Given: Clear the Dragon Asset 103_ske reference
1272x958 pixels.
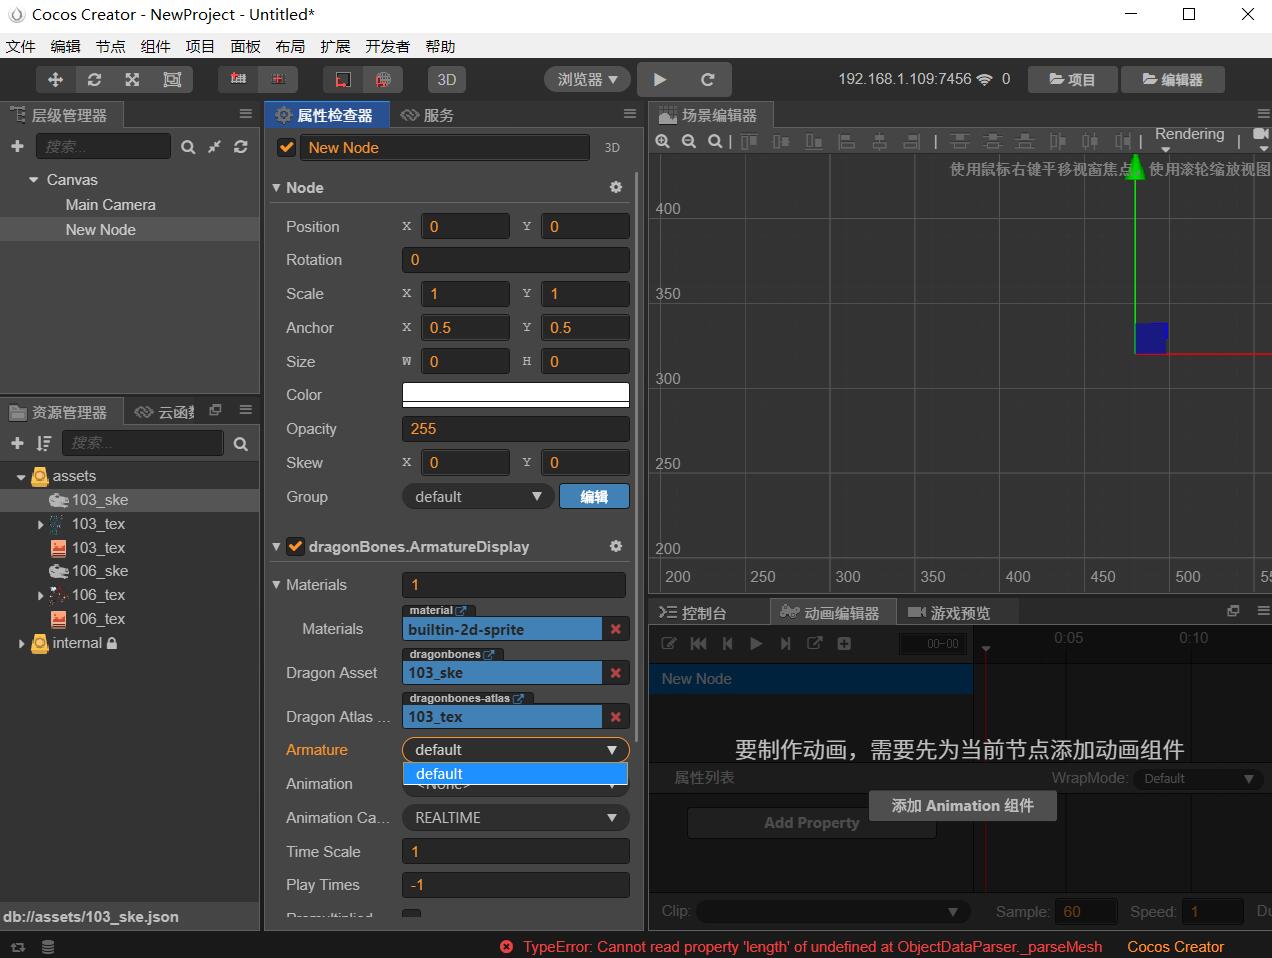Looking at the screenshot, I should coord(616,673).
